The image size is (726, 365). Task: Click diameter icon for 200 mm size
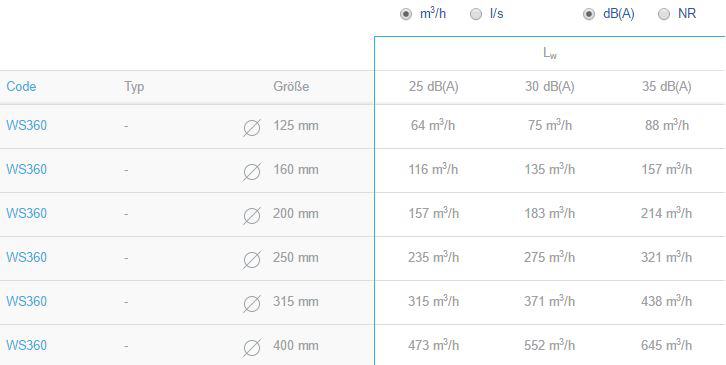tap(252, 215)
